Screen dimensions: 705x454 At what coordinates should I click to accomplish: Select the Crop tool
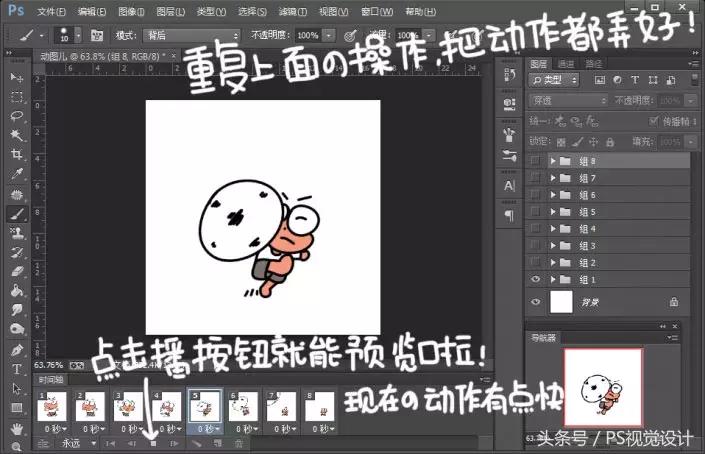(x=17, y=155)
